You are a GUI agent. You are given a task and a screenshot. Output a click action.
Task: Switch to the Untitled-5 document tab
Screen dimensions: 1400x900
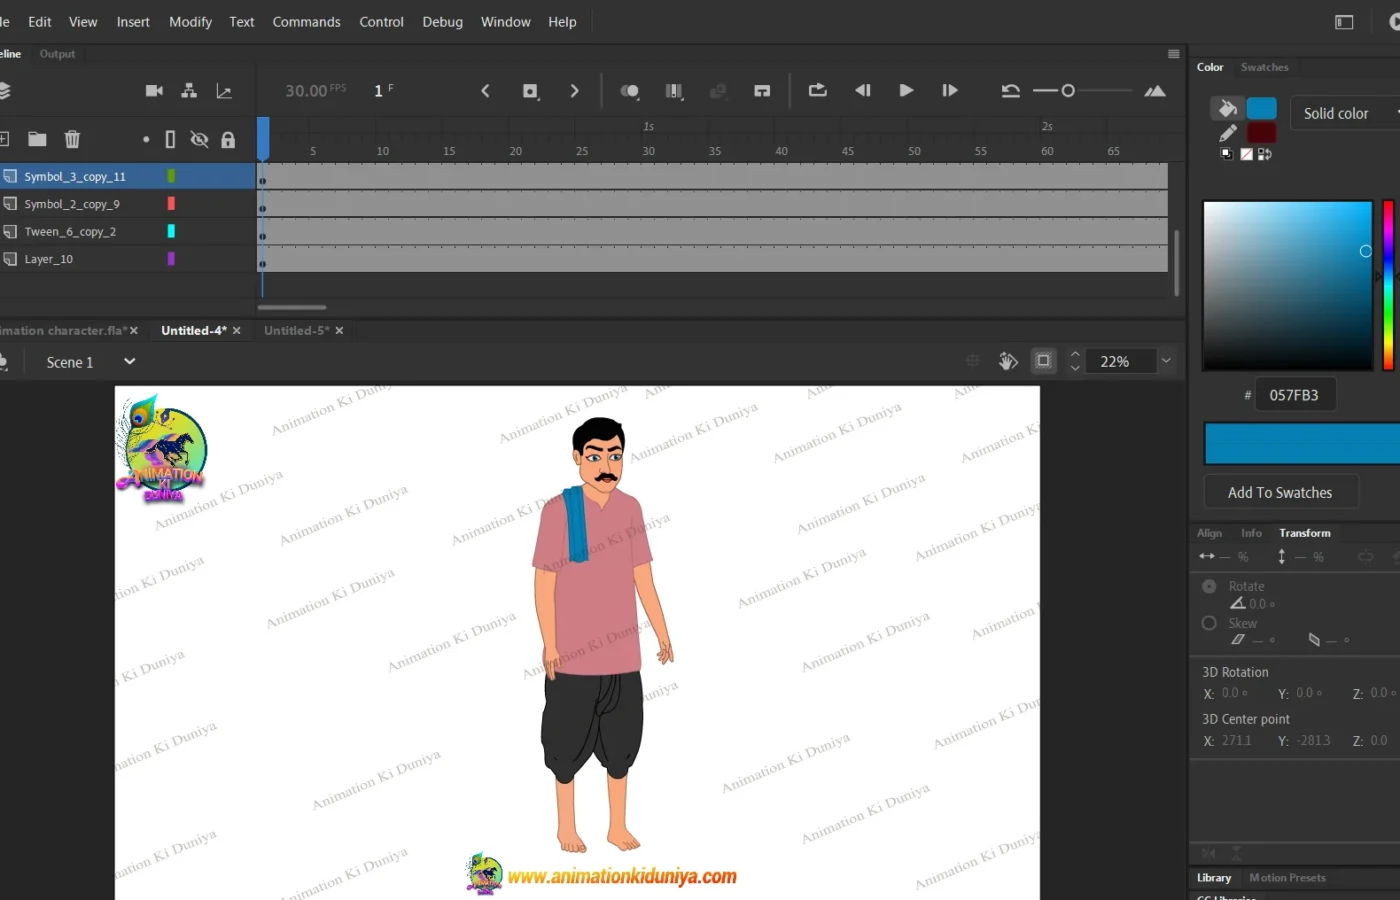[x=295, y=330]
